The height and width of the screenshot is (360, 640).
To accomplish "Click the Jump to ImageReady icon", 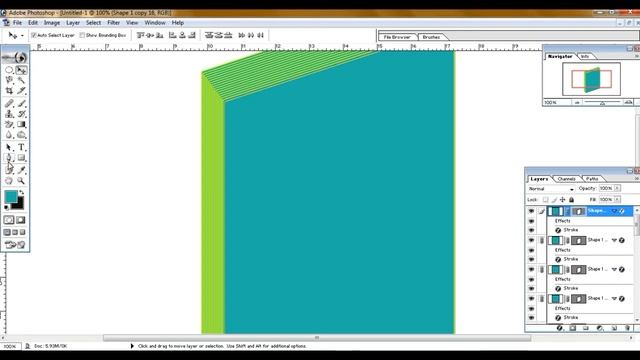I will coord(15,244).
